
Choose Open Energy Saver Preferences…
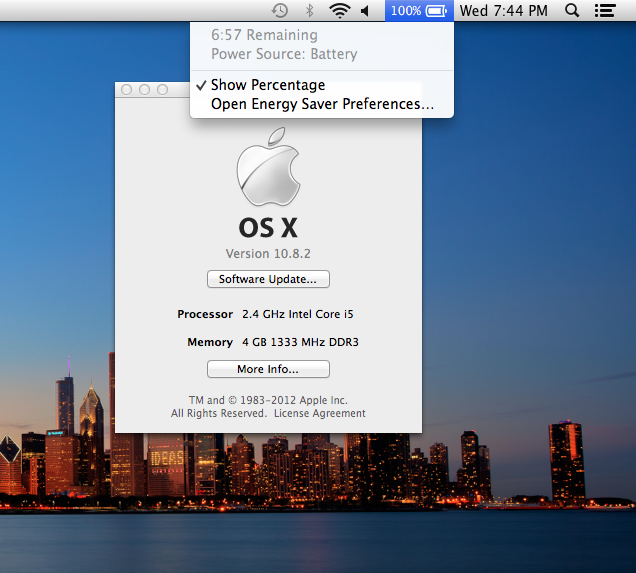[322, 104]
